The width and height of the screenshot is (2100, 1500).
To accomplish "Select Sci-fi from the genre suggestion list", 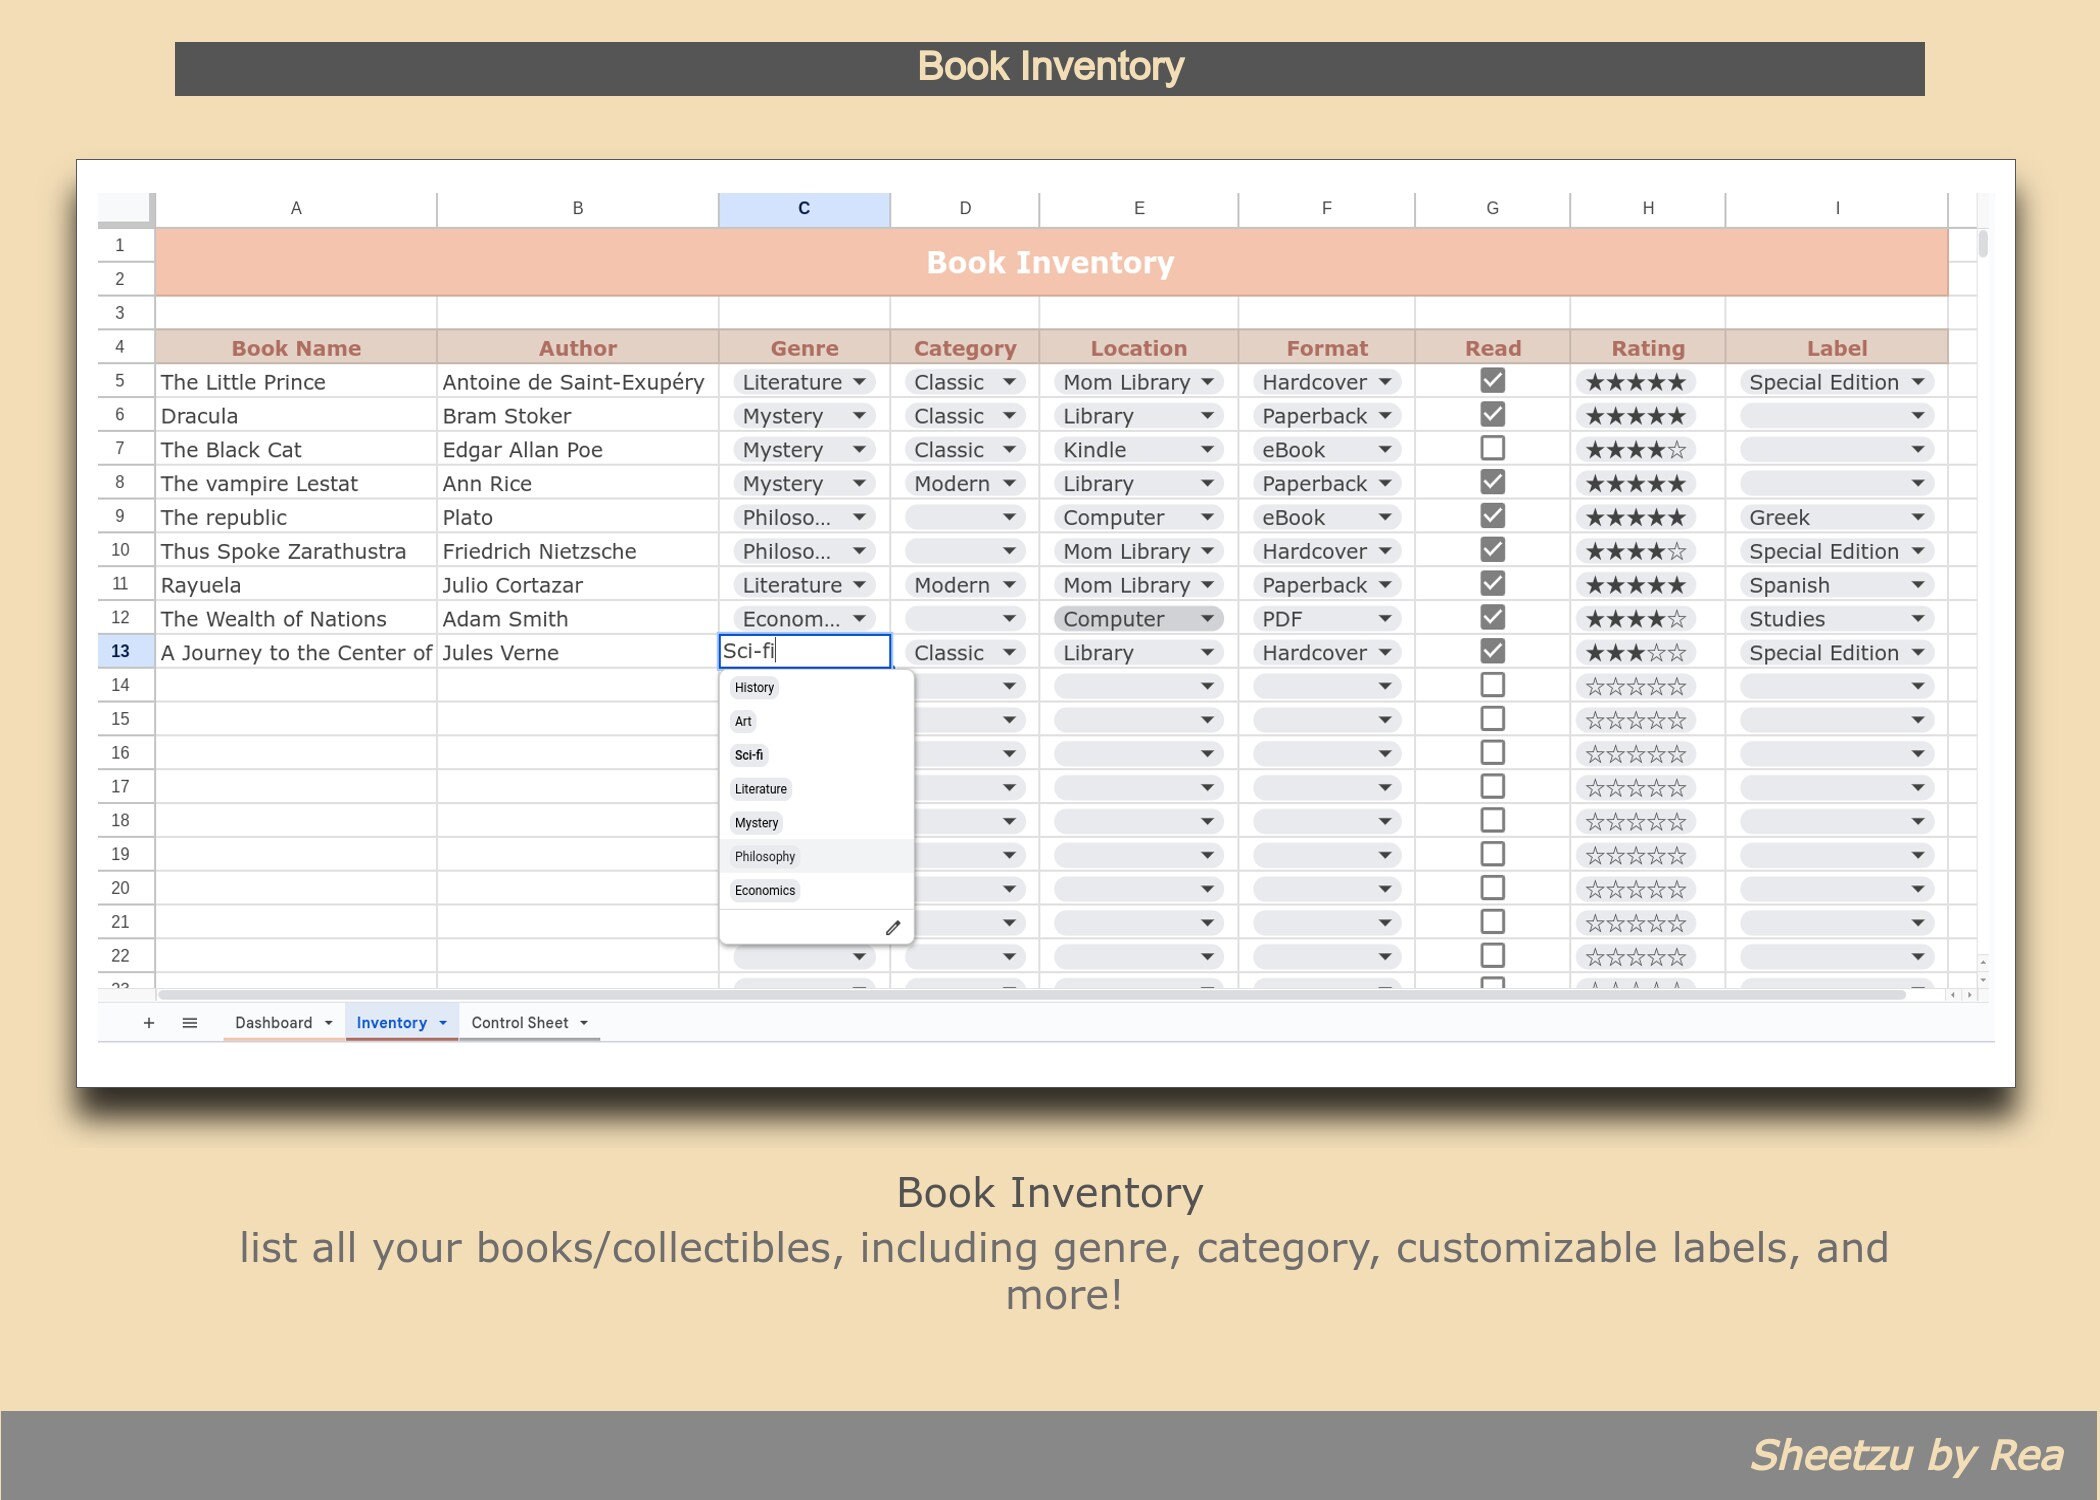I will 748,755.
